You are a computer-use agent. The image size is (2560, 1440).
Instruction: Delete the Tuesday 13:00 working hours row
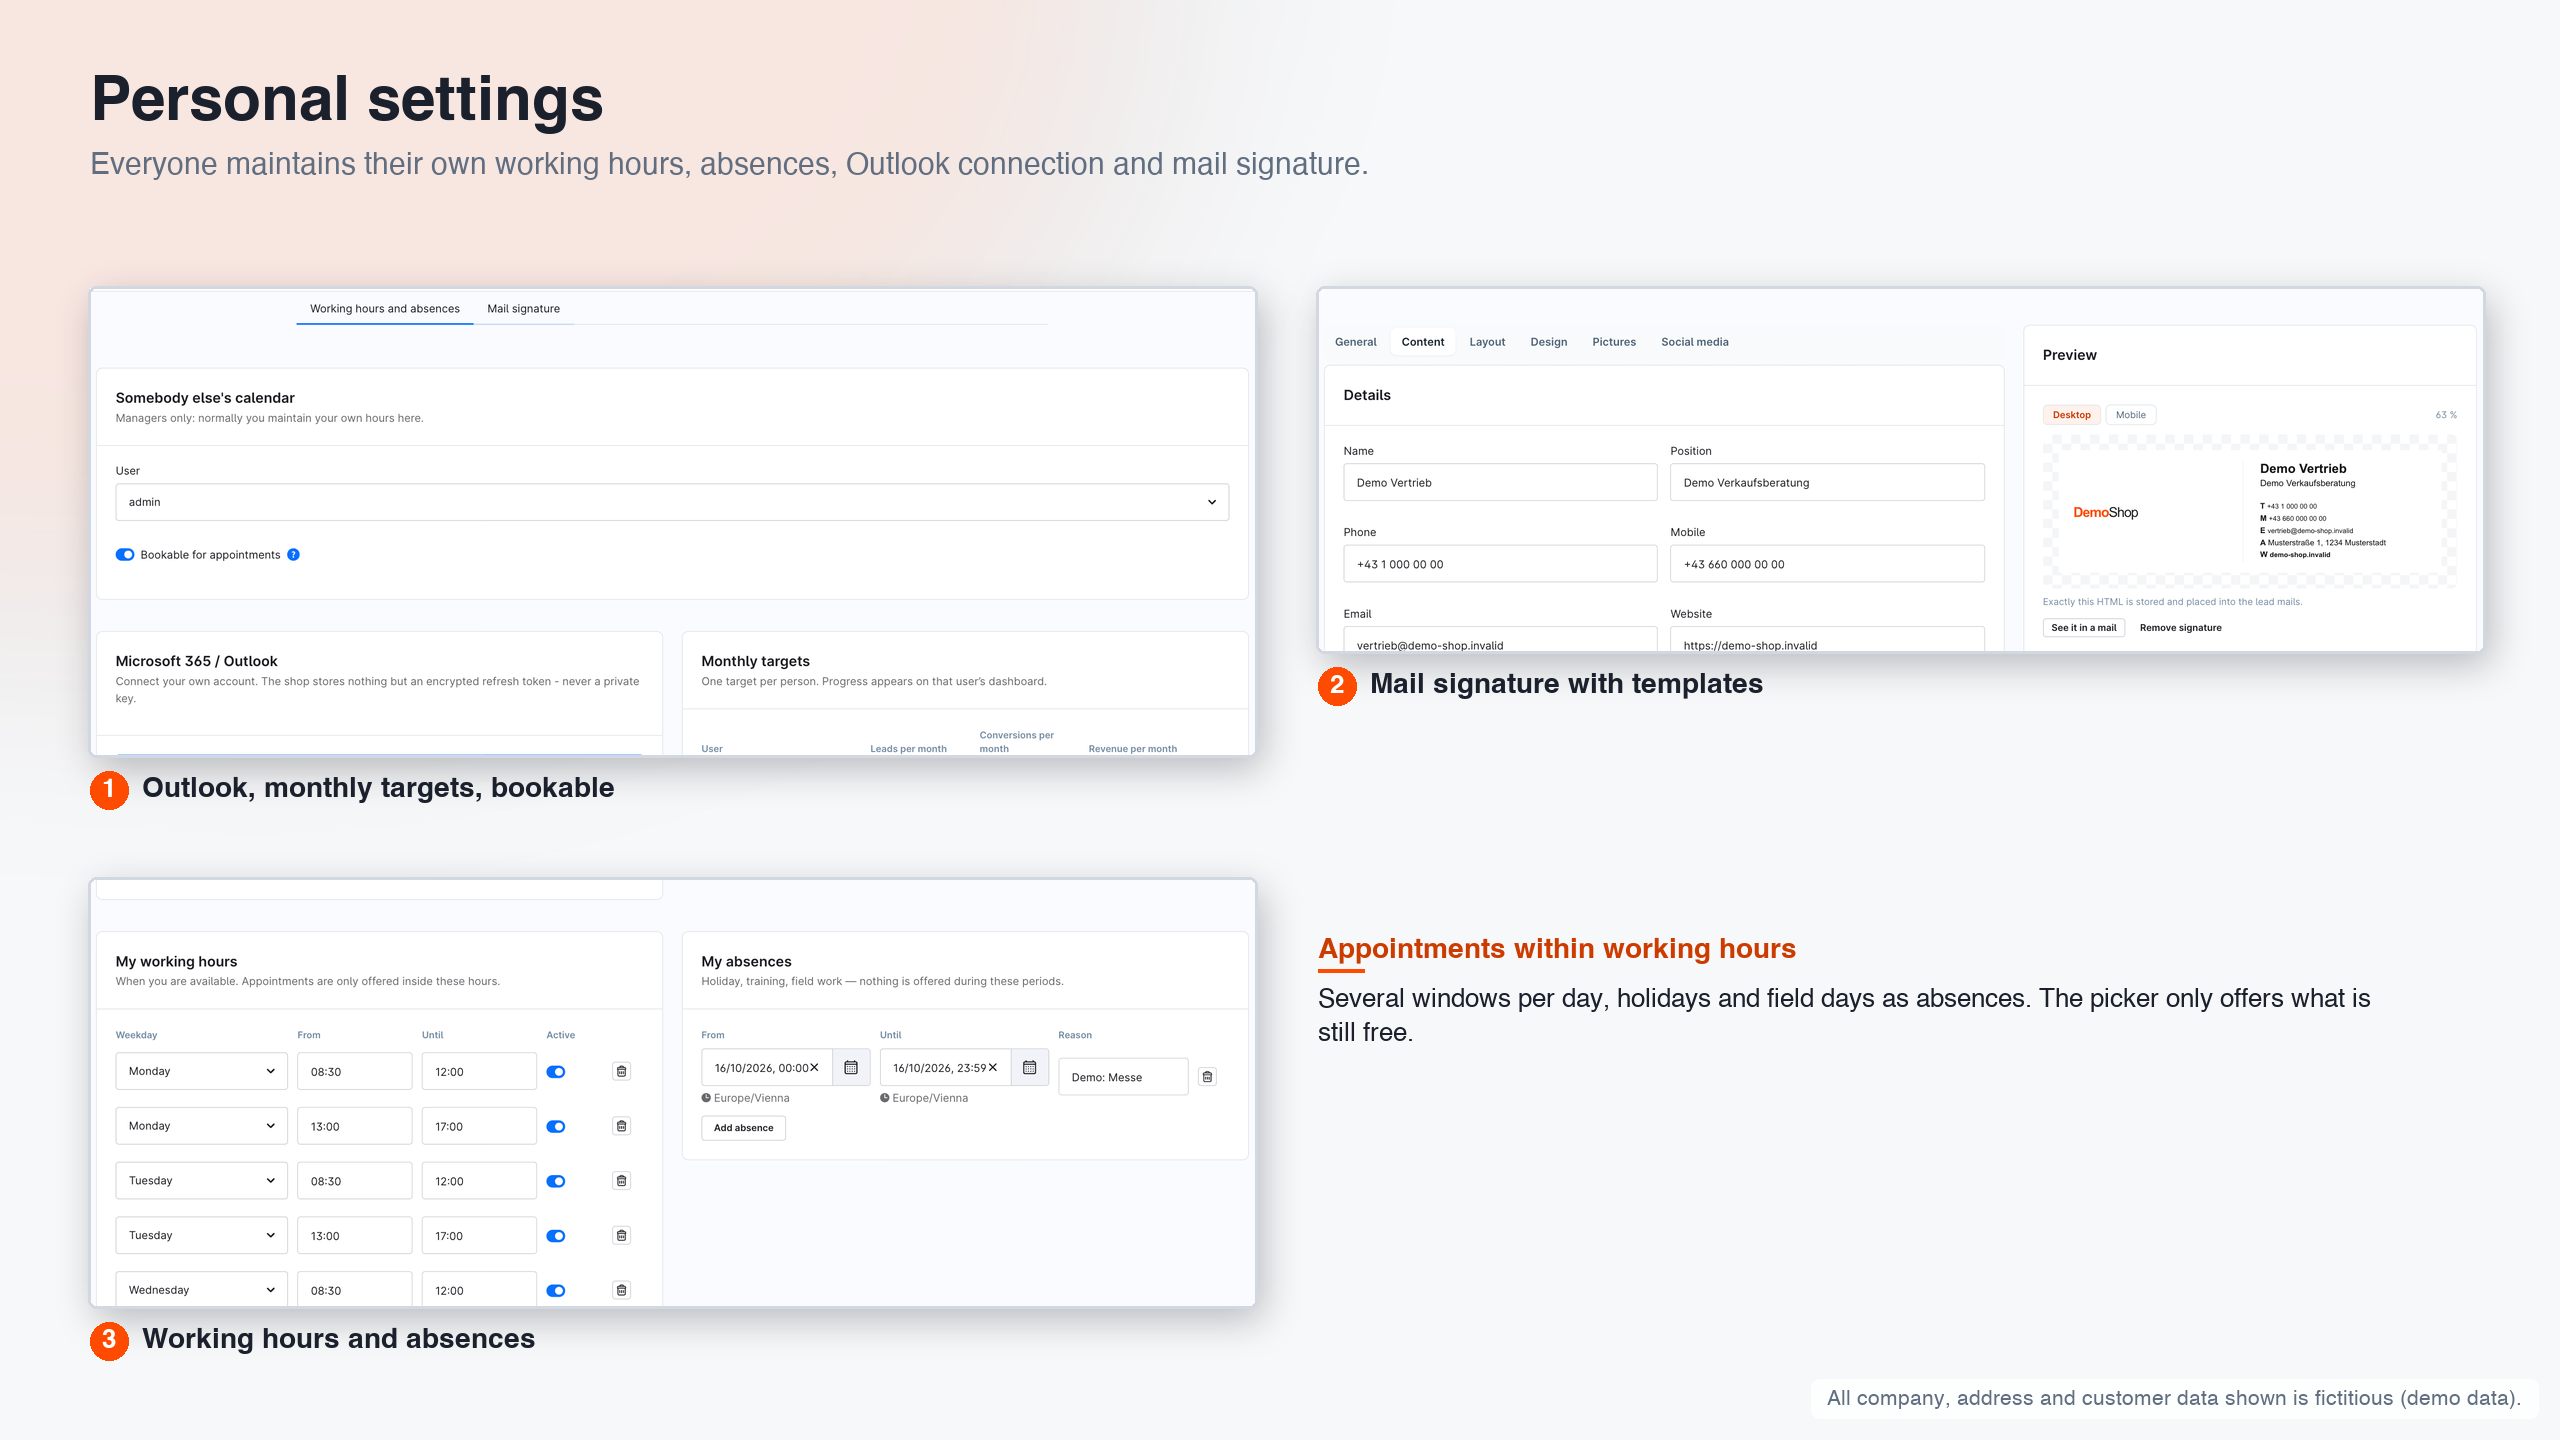click(x=621, y=1235)
